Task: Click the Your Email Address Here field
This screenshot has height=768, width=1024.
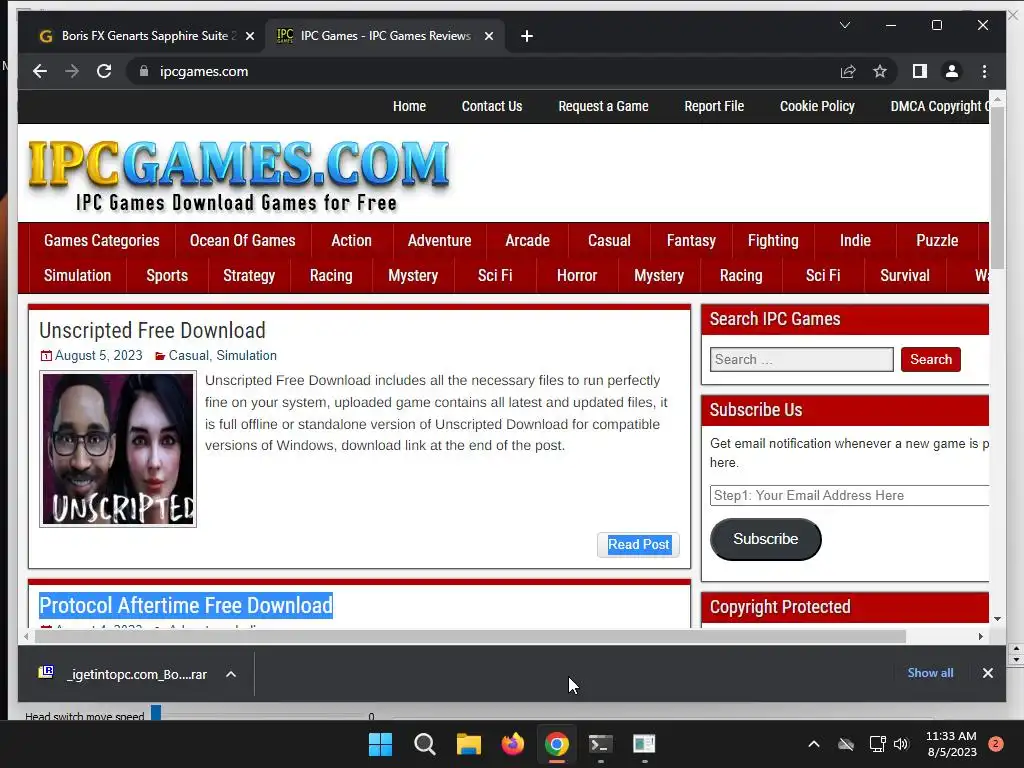Action: (x=850, y=495)
